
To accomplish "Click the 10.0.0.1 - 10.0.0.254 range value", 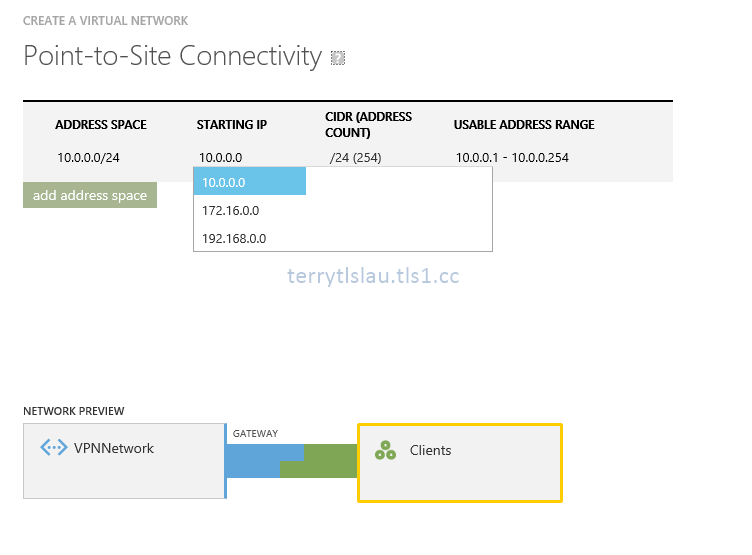I will point(512,157).
